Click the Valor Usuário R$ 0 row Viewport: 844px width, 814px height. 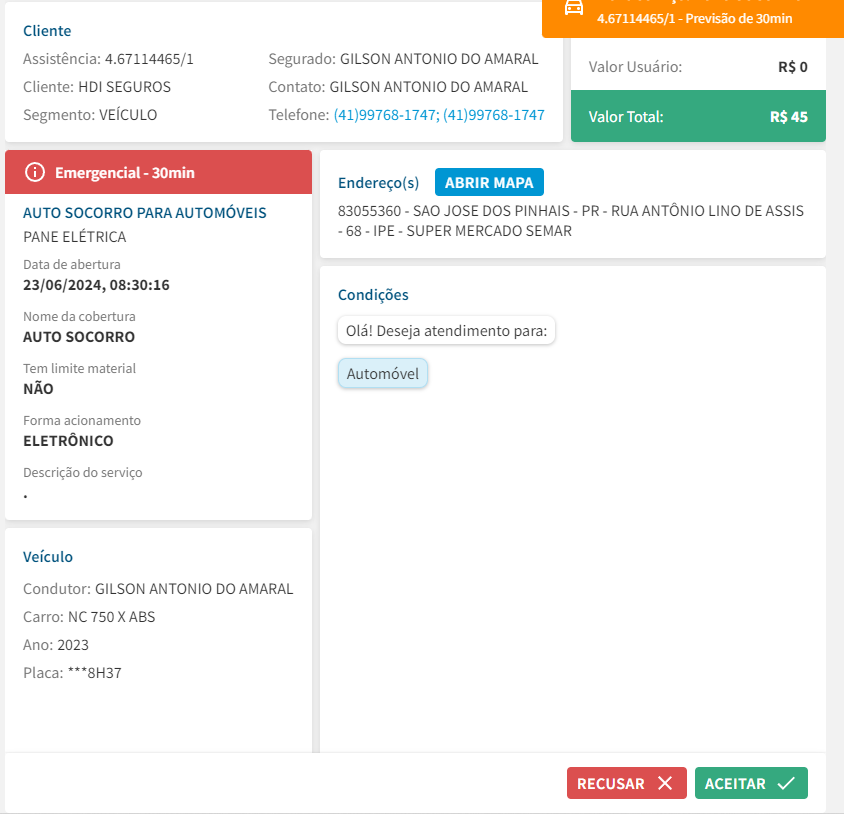(697, 67)
